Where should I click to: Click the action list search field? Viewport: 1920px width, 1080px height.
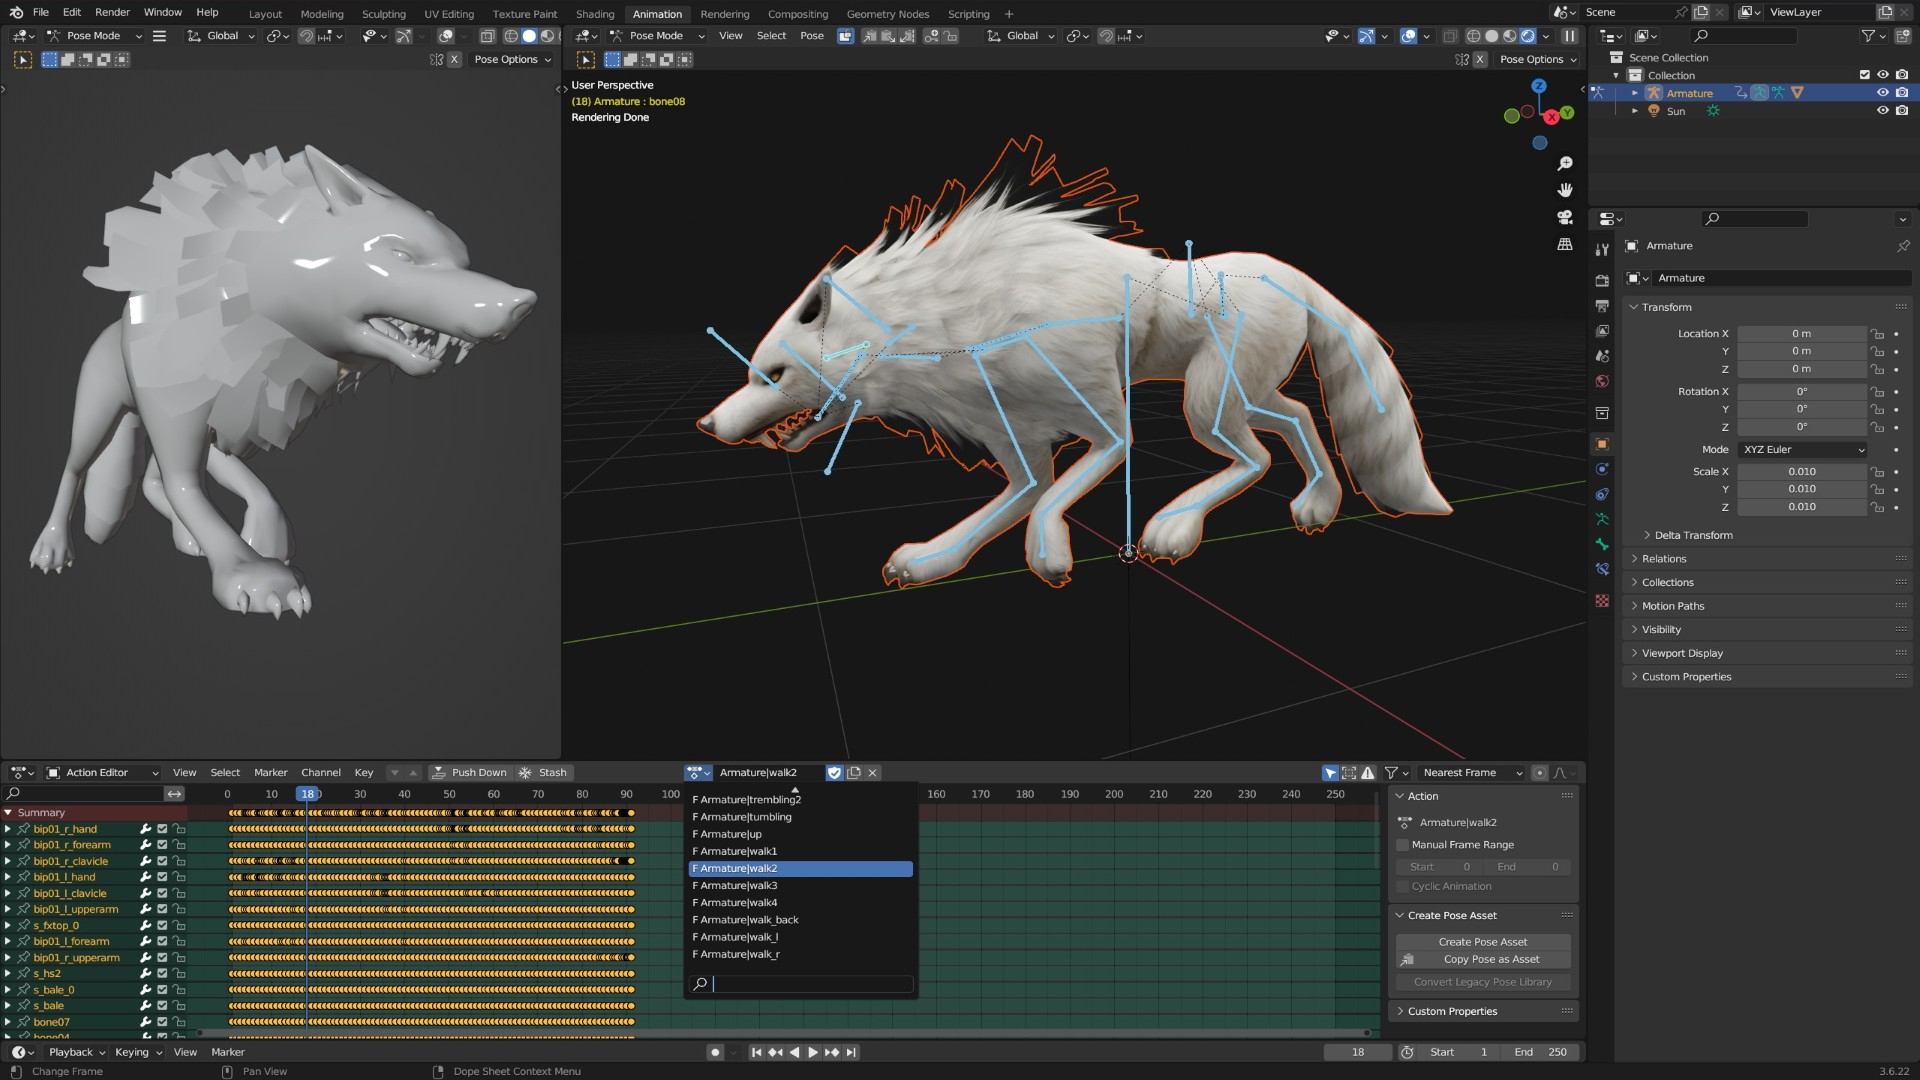coord(800,984)
